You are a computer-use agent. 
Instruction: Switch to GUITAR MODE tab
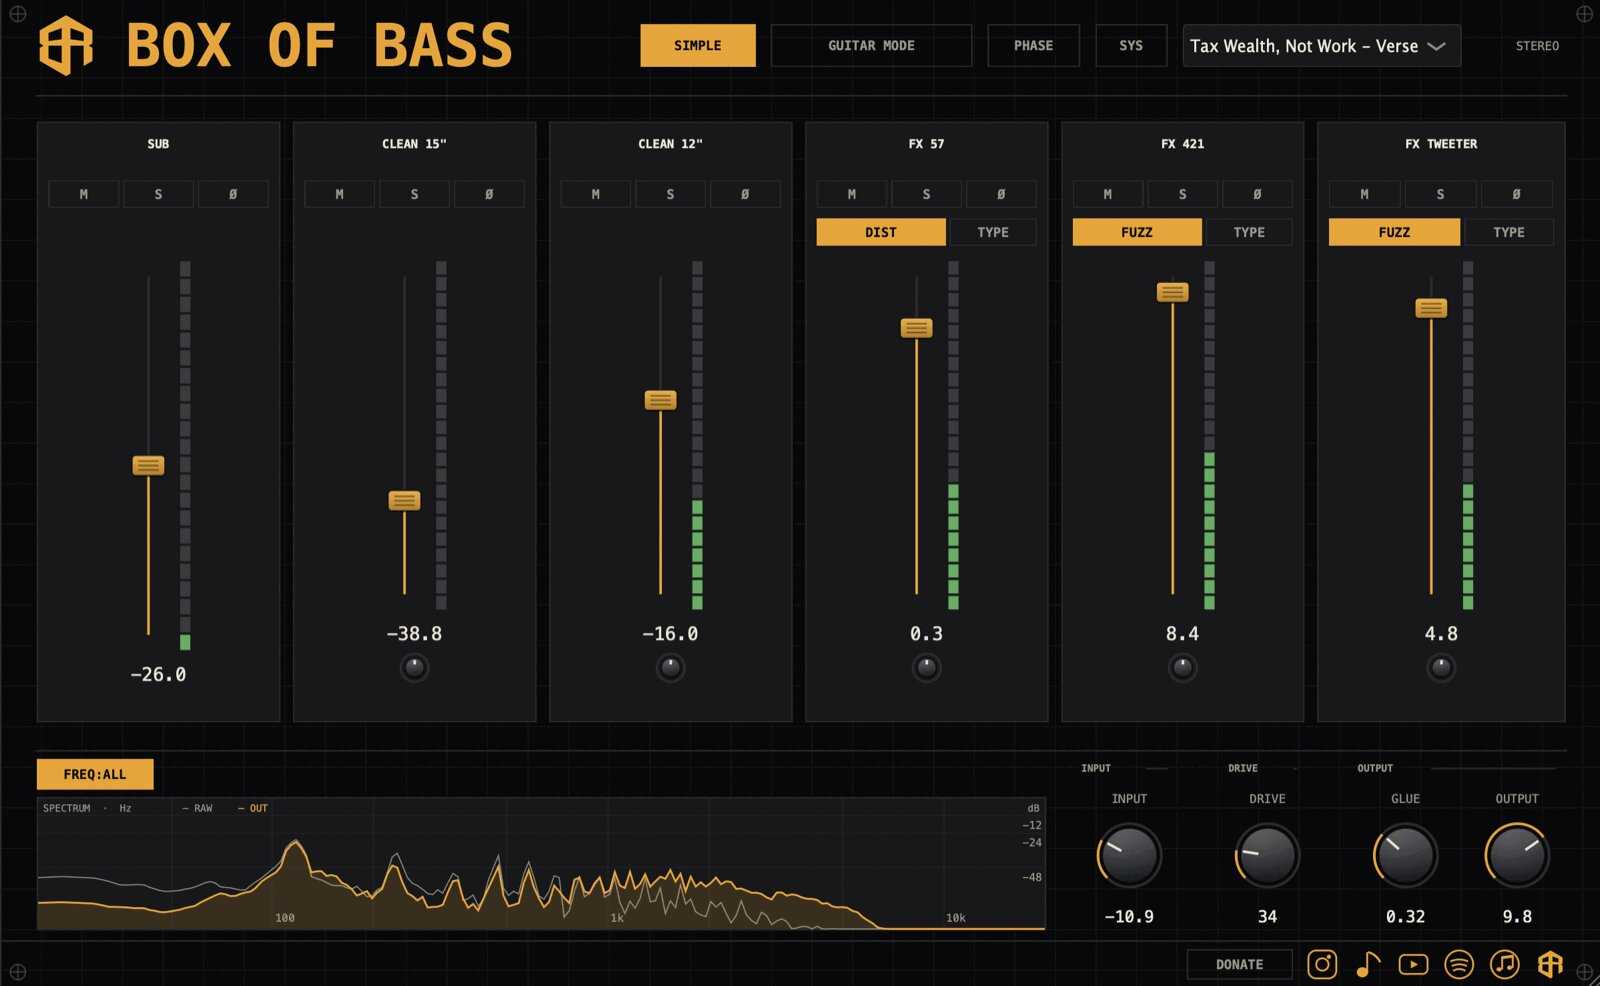[x=871, y=46]
